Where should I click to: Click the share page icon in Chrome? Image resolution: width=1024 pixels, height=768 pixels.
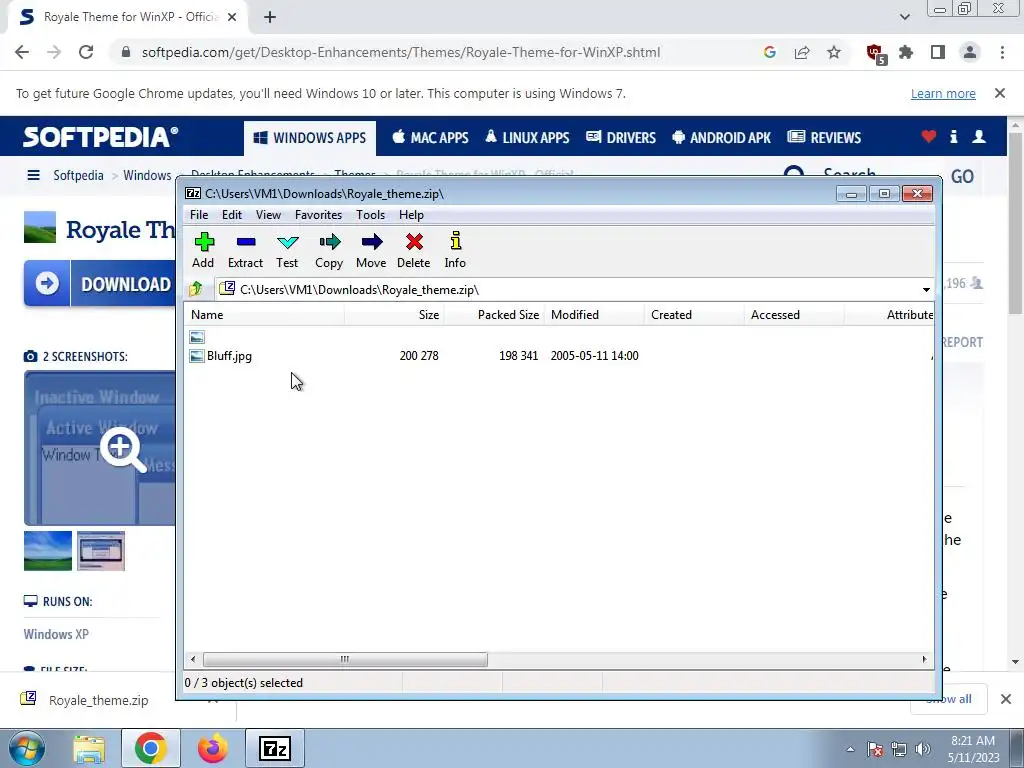pos(802,52)
